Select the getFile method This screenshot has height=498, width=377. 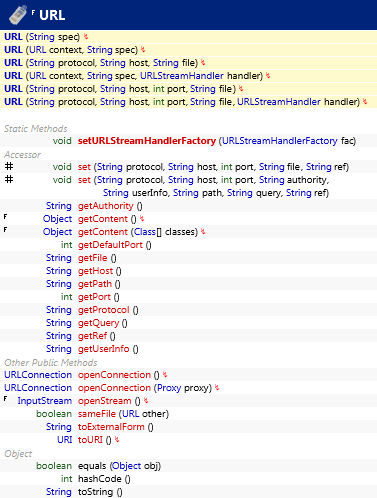coord(93,258)
